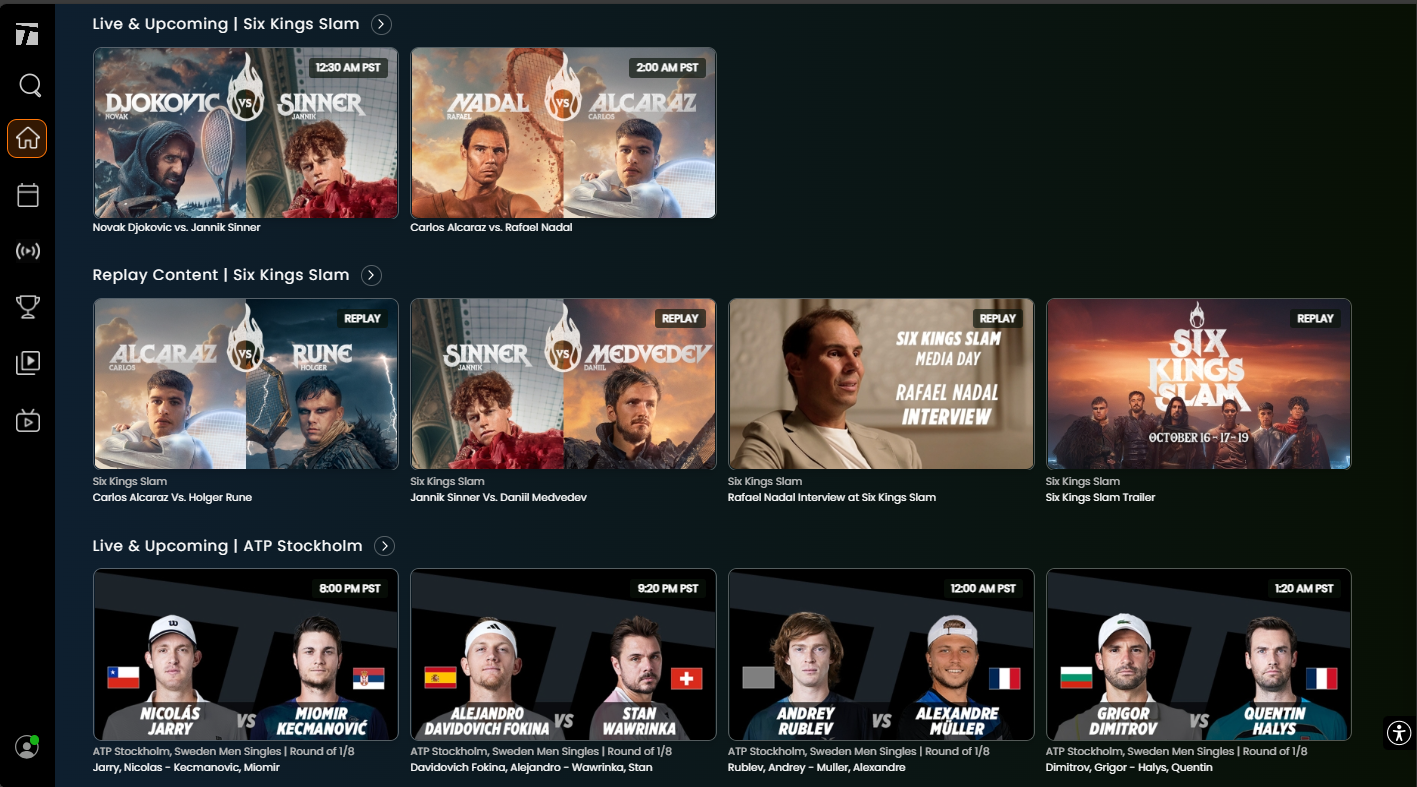
Task: Click 'Dimitrov, Grigor - Halys, Quentin' title
Action: tap(1129, 768)
